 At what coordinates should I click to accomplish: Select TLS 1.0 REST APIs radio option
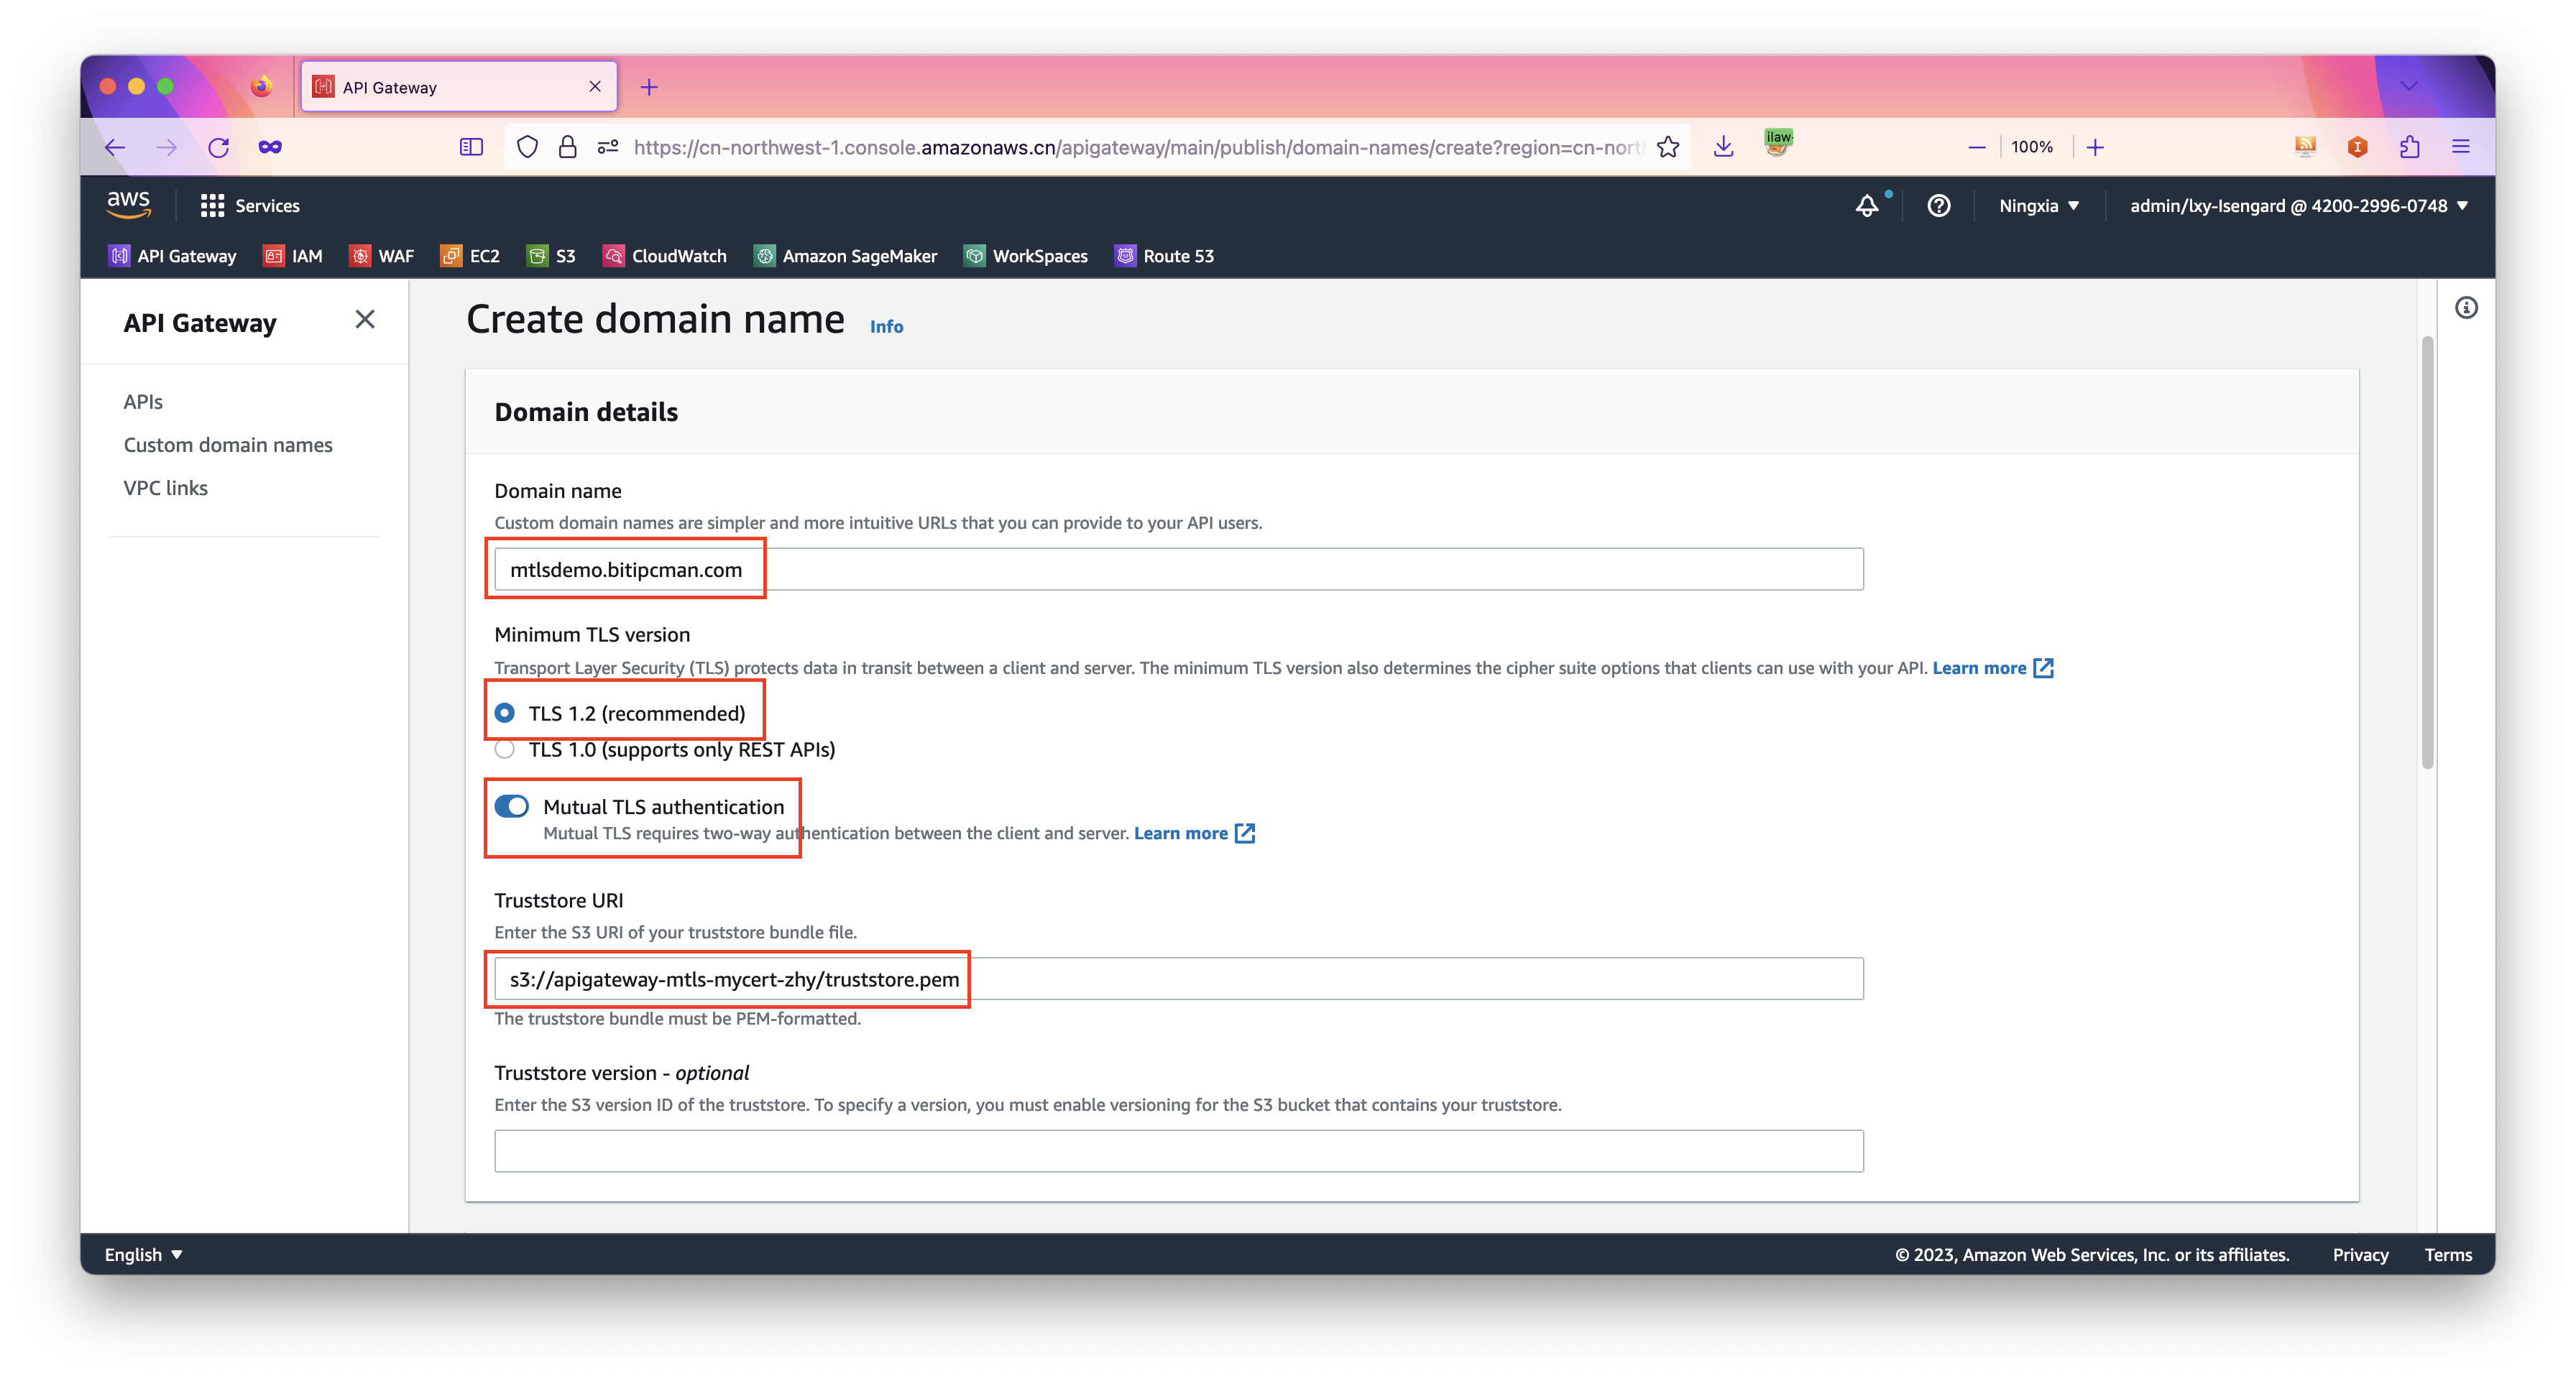click(x=505, y=749)
